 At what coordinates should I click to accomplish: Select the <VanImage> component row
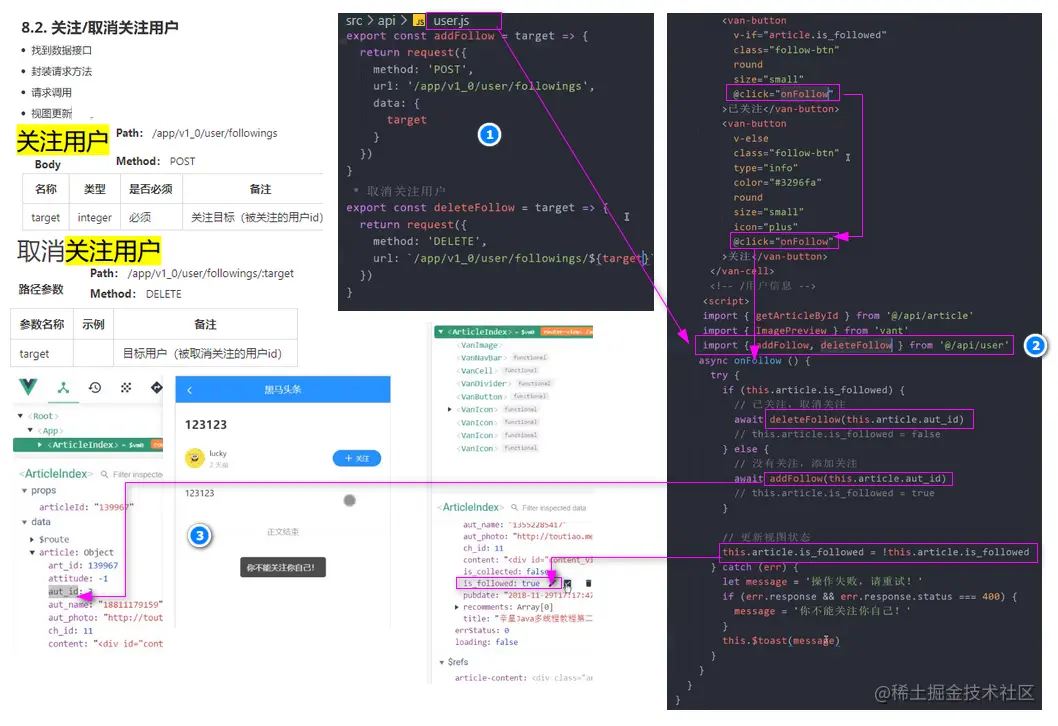coord(480,345)
